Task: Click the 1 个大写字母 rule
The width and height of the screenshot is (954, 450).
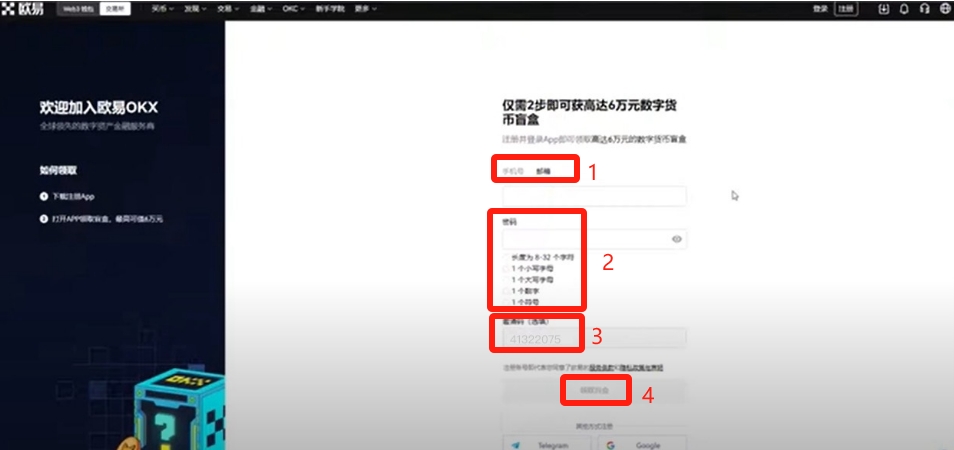Action: coord(532,280)
